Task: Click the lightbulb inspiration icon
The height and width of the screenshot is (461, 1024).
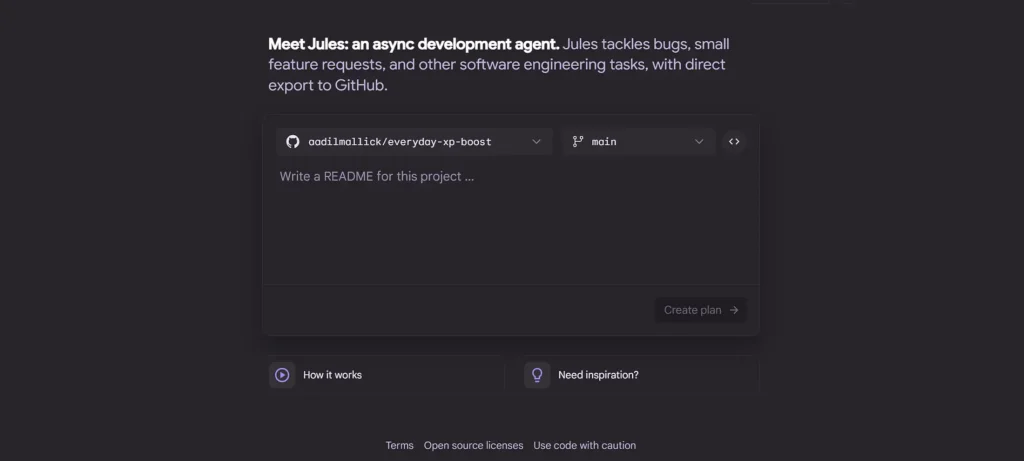Action: pos(537,375)
